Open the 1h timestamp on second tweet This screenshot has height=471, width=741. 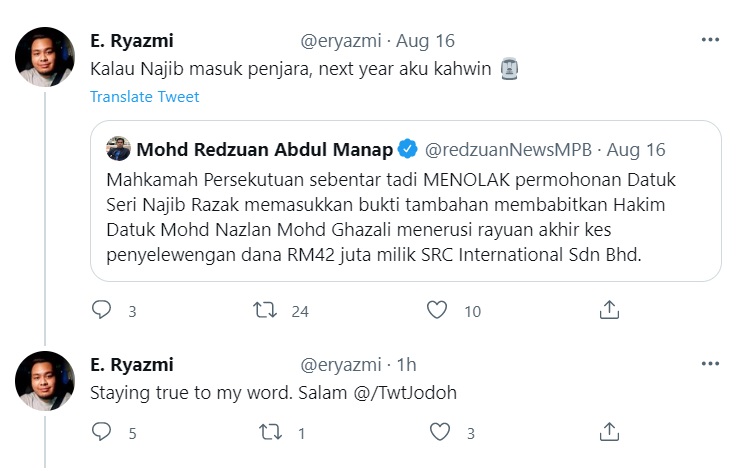406,365
